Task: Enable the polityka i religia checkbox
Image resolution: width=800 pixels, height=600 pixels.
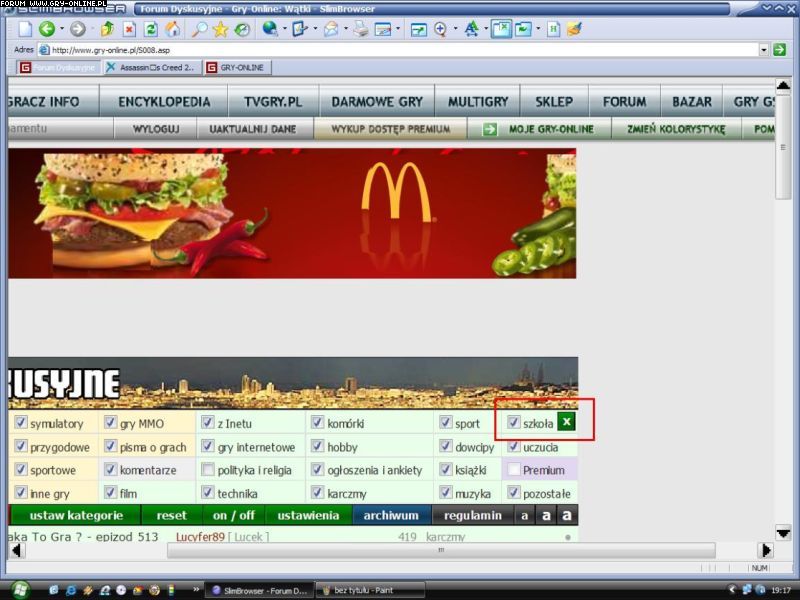Action: point(208,470)
